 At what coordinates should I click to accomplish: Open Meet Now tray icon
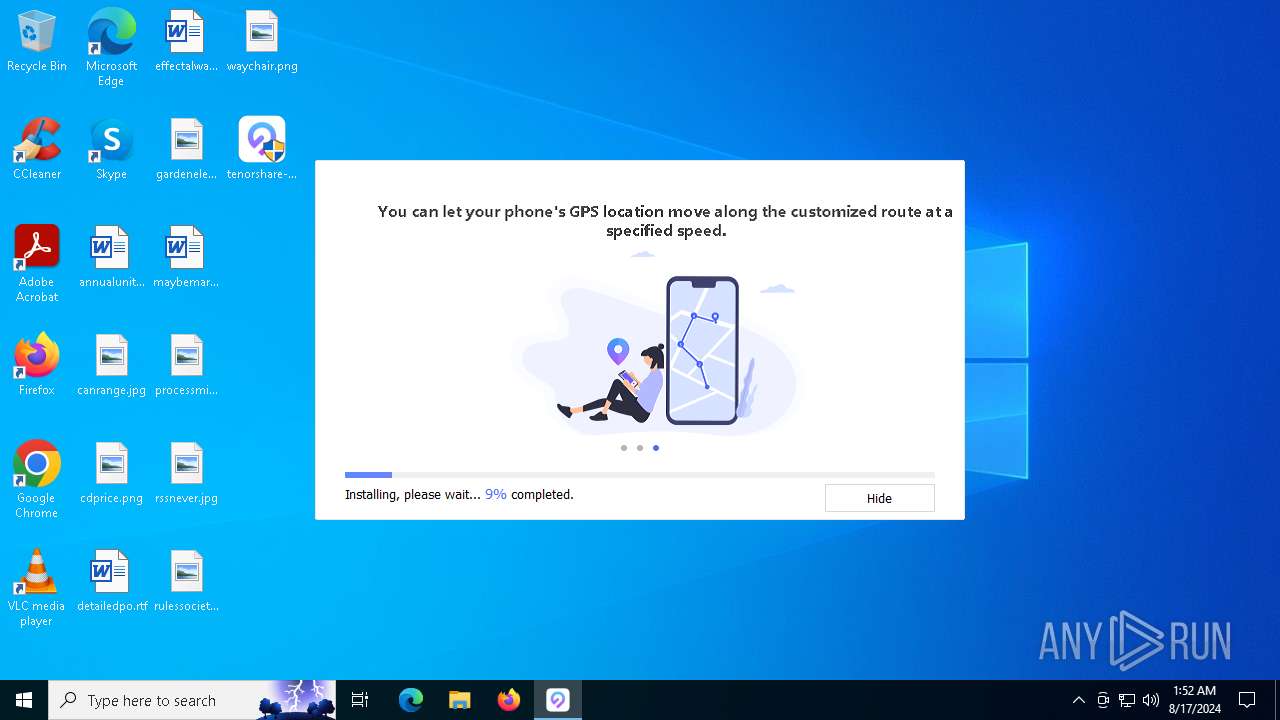point(1103,700)
